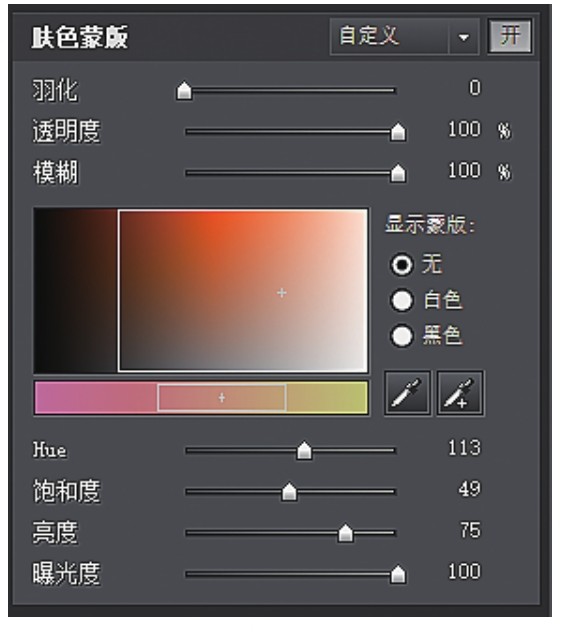
Task: Click the 亮度 brightness slider handle
Action: point(345,532)
